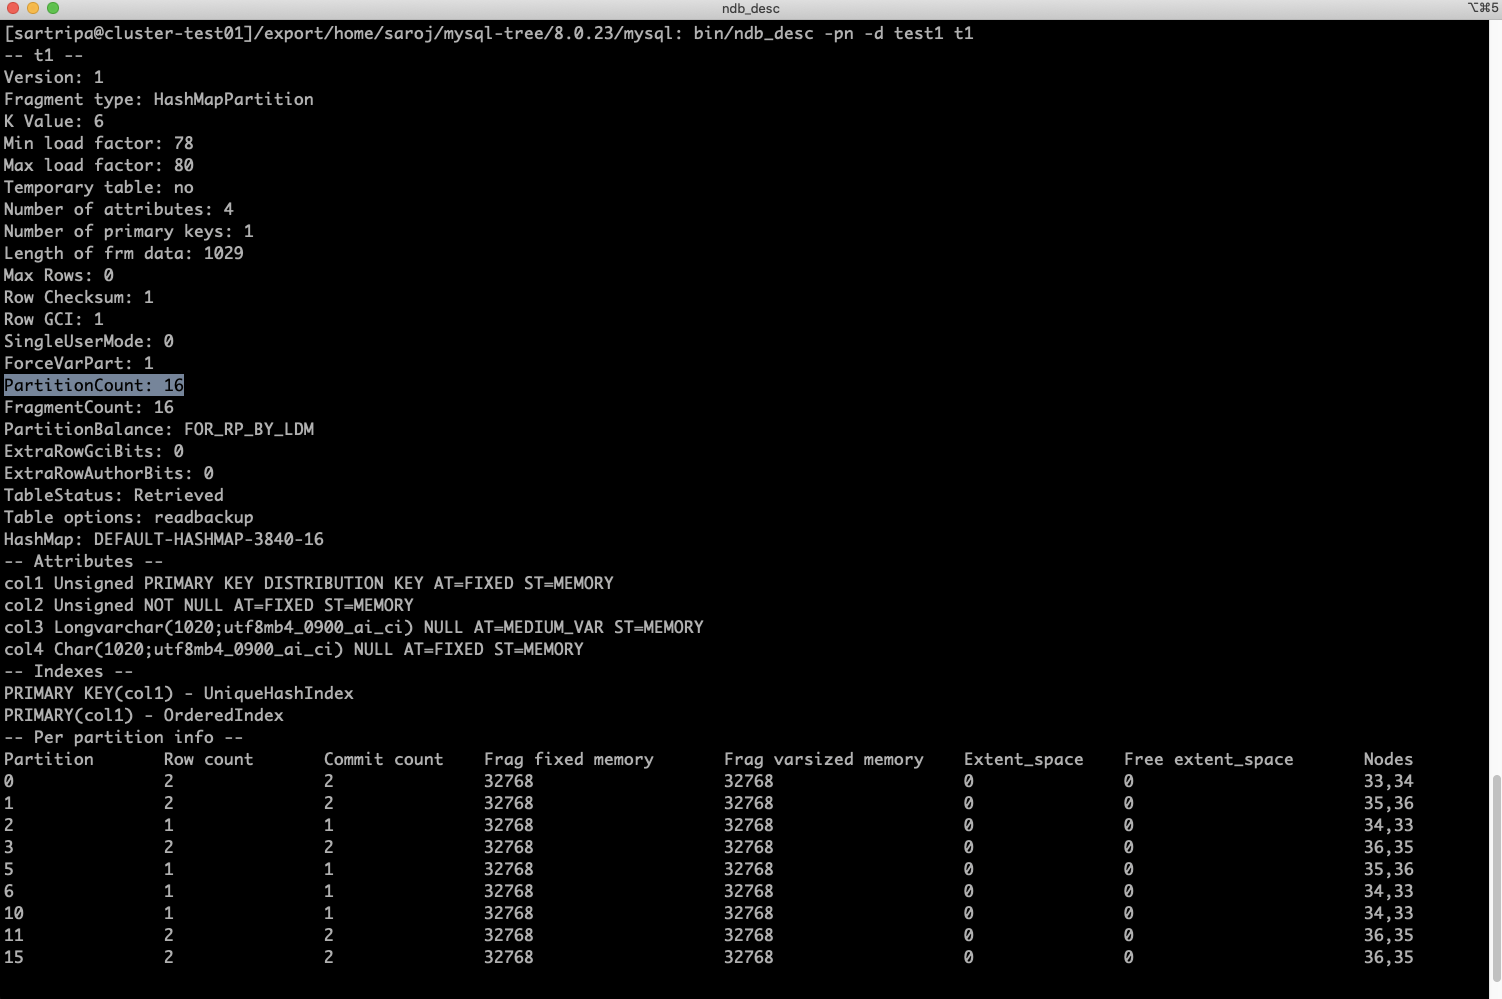Image resolution: width=1502 pixels, height=999 pixels.
Task: Click the 'Free extent_space' column header
Action: pyautogui.click(x=1209, y=759)
